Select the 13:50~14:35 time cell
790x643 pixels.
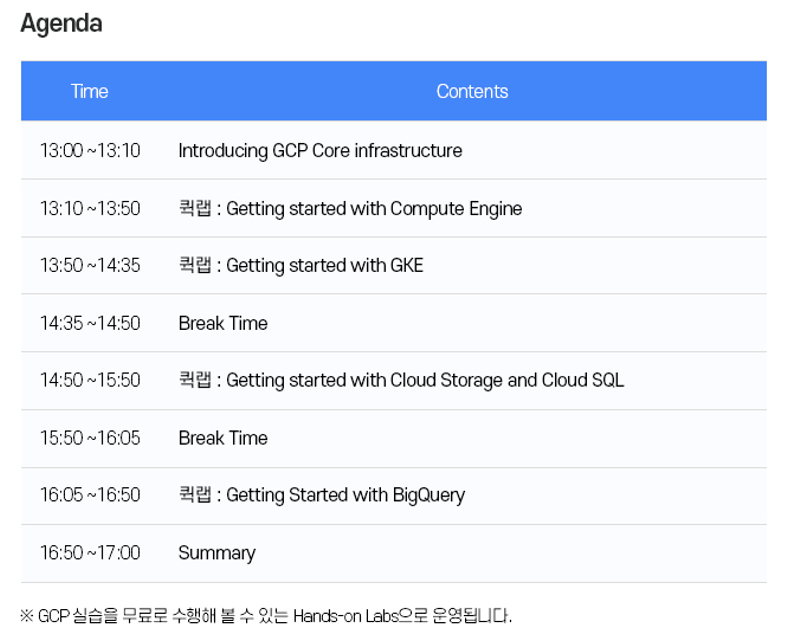[x=90, y=266]
